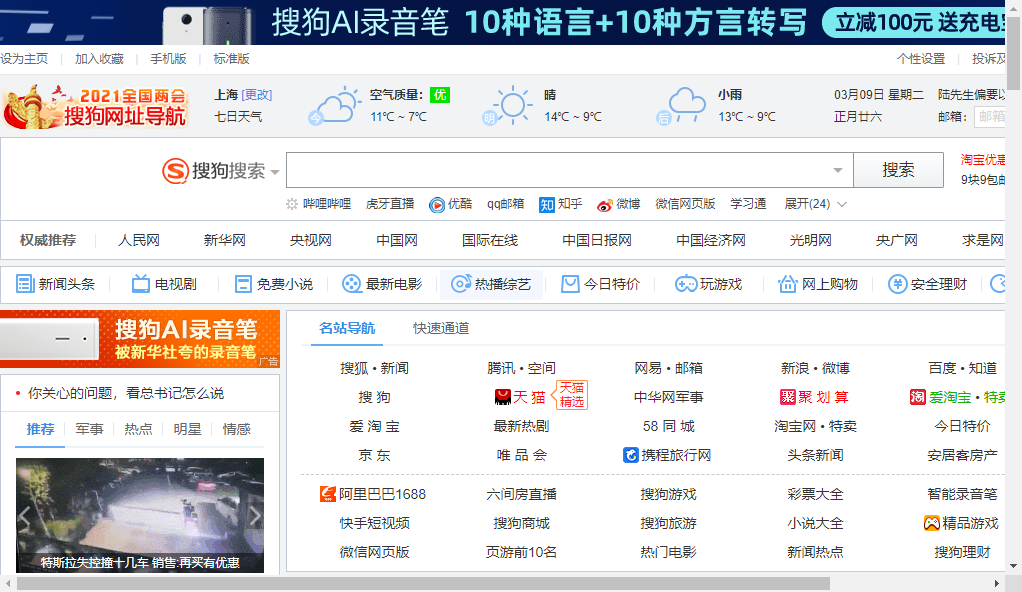The height and width of the screenshot is (592, 1022).
Task: Open the 新闻头条 news icon
Action: pos(25,284)
